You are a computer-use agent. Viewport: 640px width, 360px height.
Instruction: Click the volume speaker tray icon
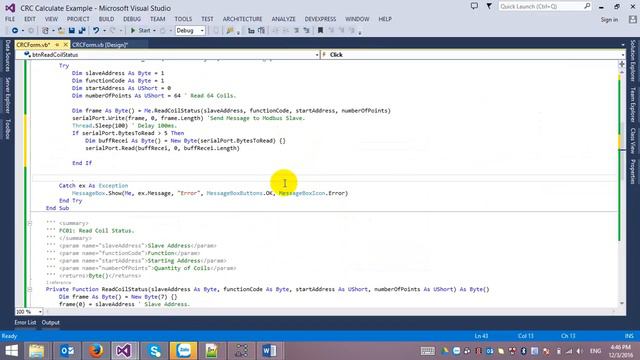(x=579, y=351)
